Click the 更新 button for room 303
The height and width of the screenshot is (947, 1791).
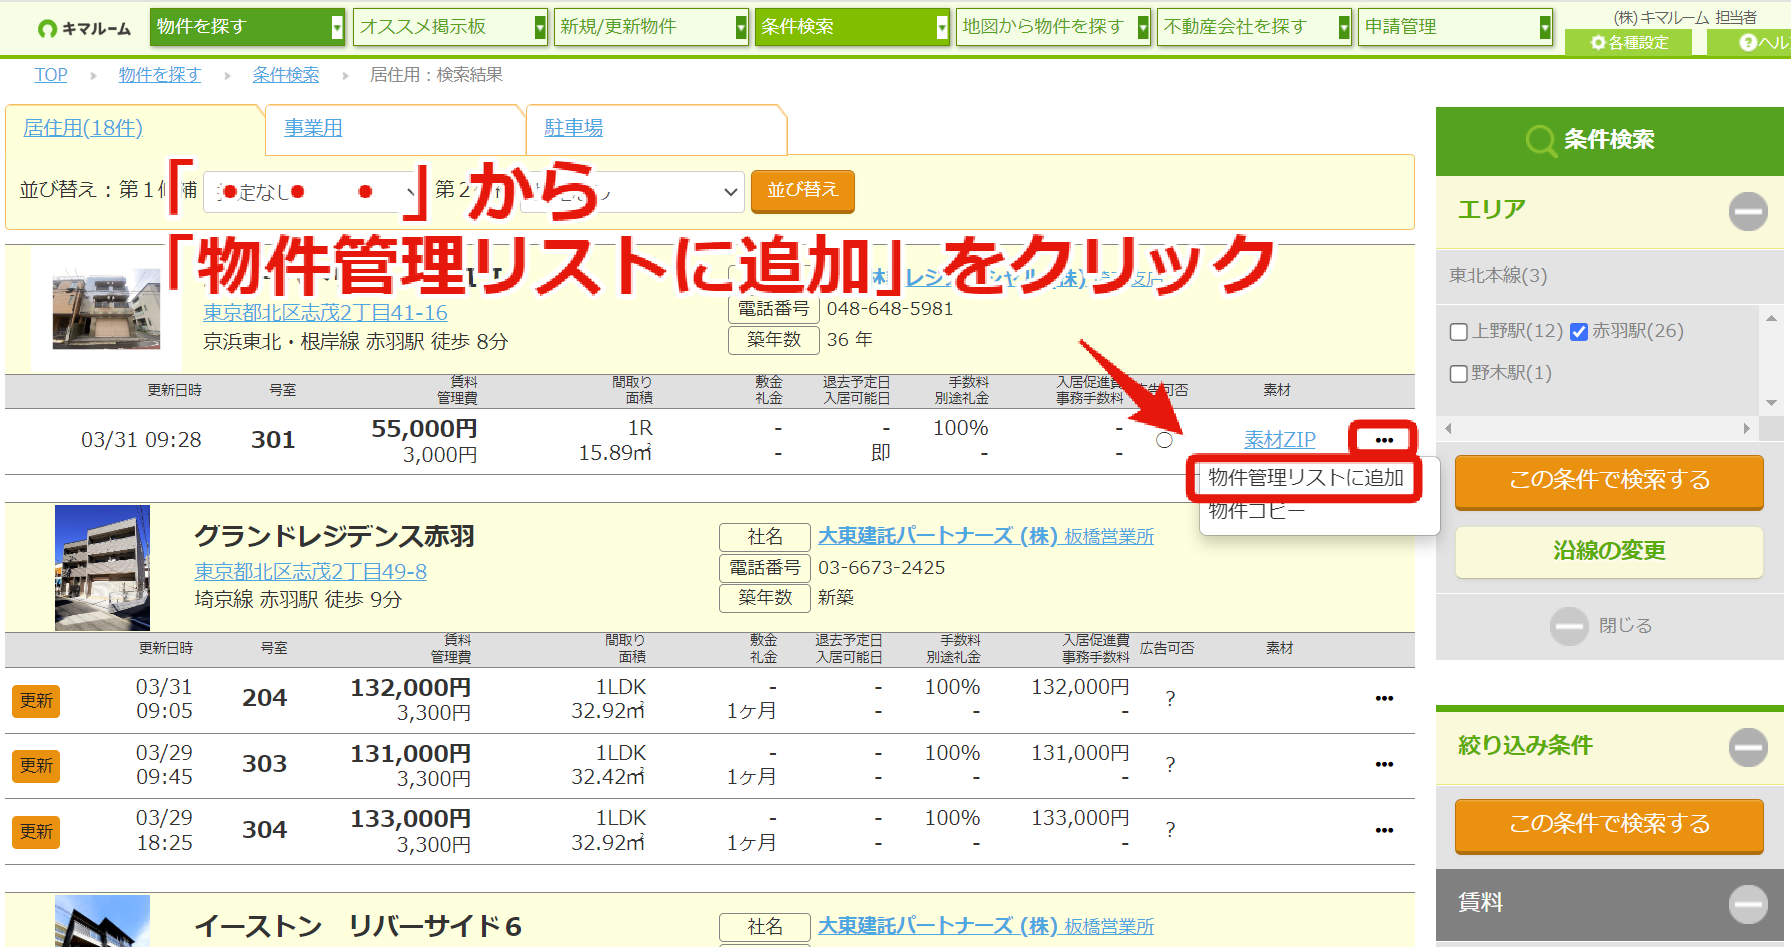click(x=36, y=766)
